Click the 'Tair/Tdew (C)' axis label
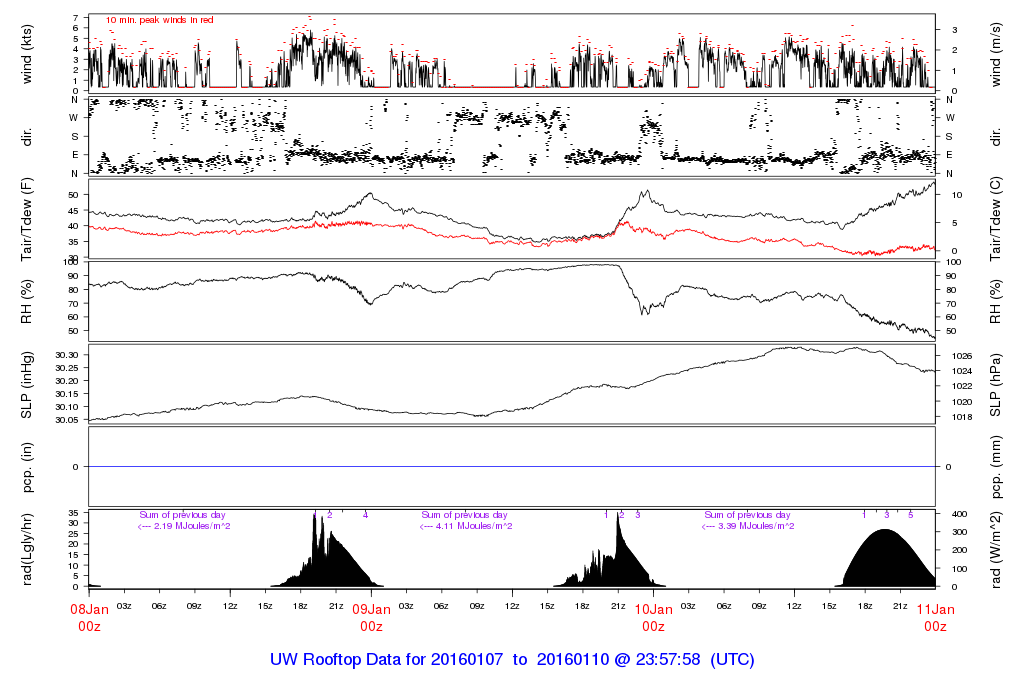Image resolution: width=1024 pixels, height=700 pixels. pyautogui.click(x=997, y=218)
